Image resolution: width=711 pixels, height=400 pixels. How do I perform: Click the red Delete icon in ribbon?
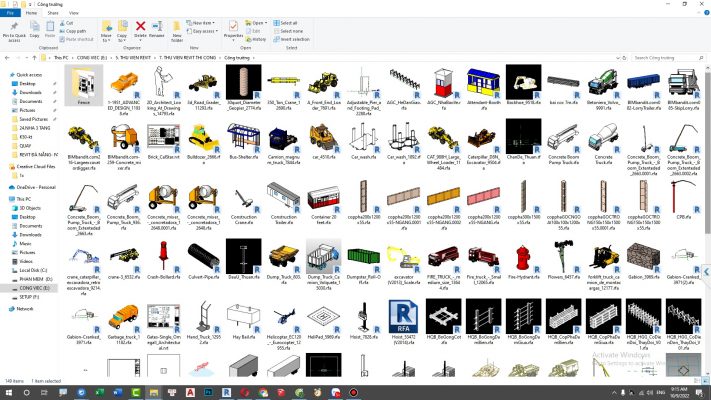coord(140,26)
